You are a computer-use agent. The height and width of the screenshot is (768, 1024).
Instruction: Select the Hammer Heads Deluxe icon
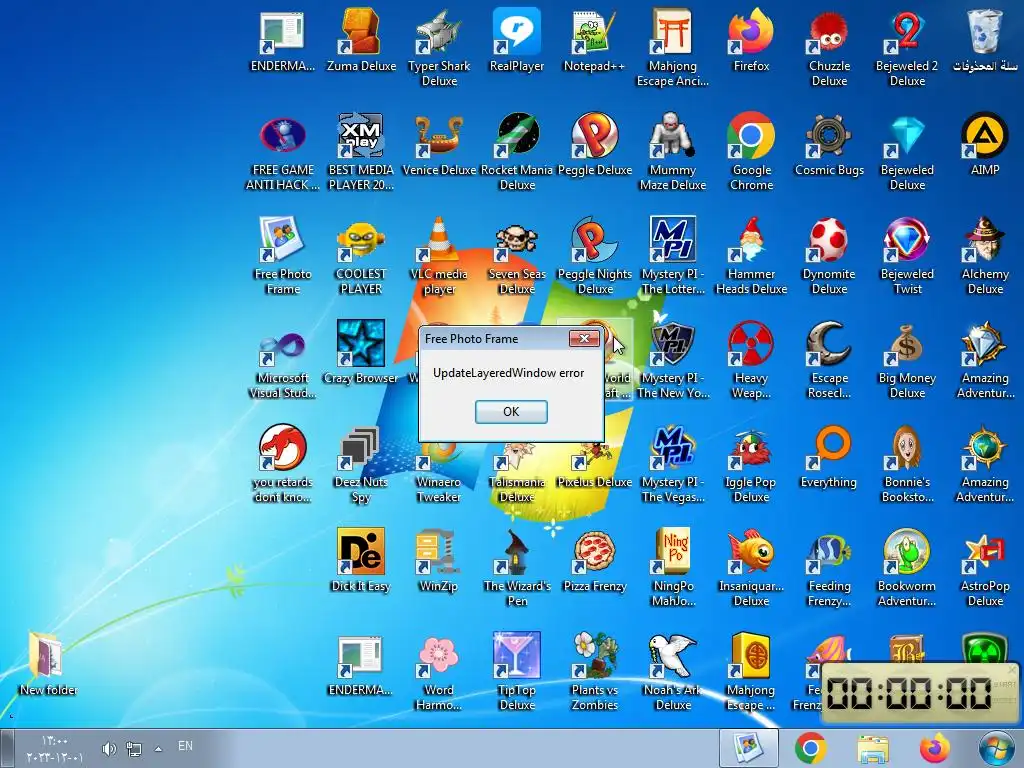click(x=751, y=255)
